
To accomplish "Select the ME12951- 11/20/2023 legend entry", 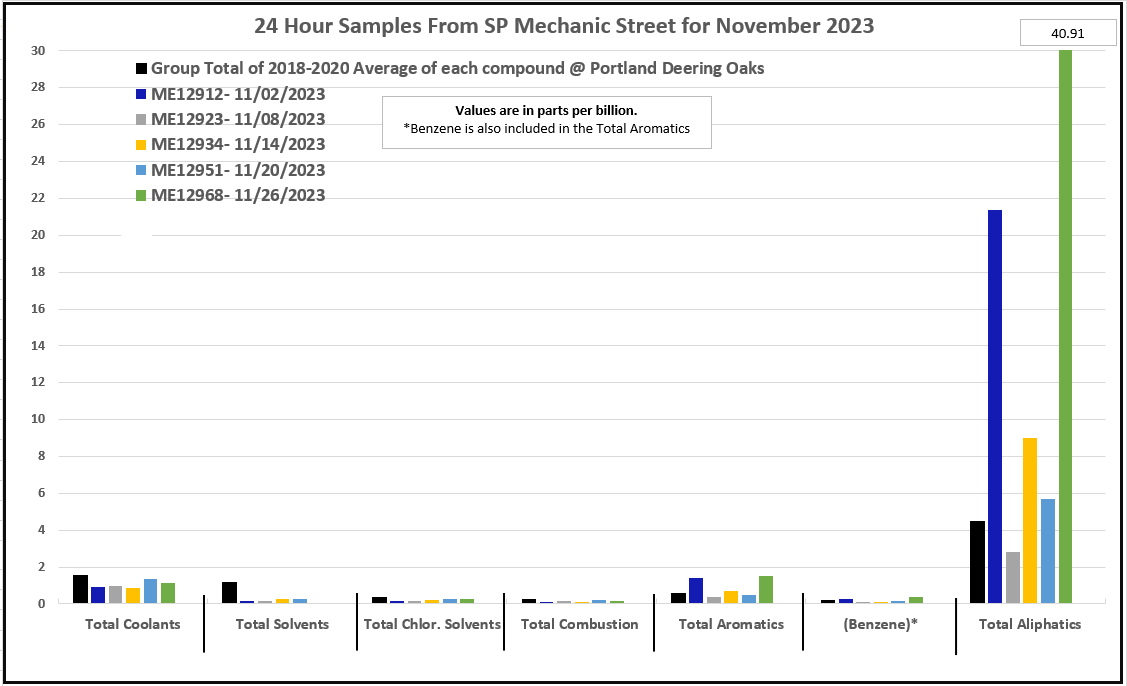I will pyautogui.click(x=237, y=170).
